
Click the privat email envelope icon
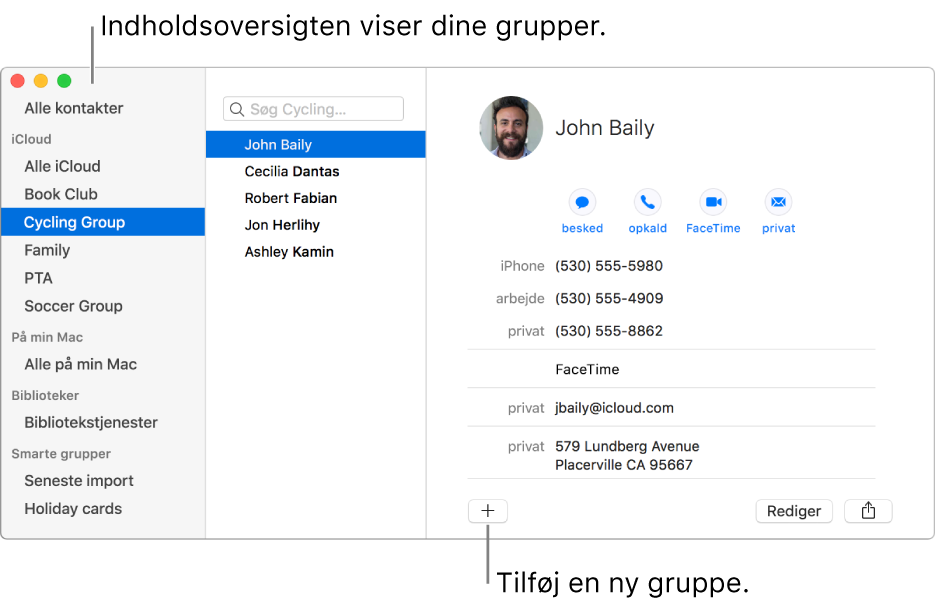(x=778, y=202)
